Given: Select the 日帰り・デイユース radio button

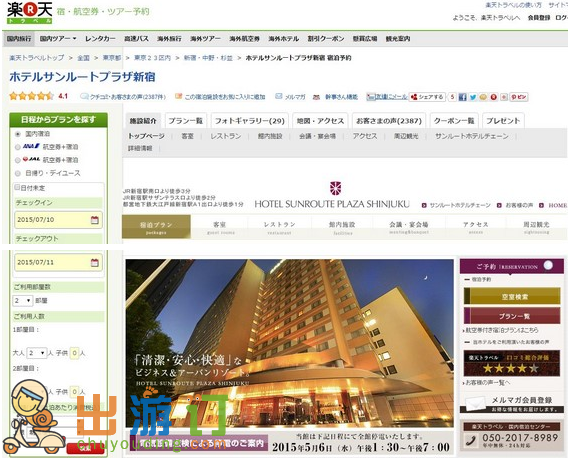Looking at the screenshot, I should [x=17, y=173].
